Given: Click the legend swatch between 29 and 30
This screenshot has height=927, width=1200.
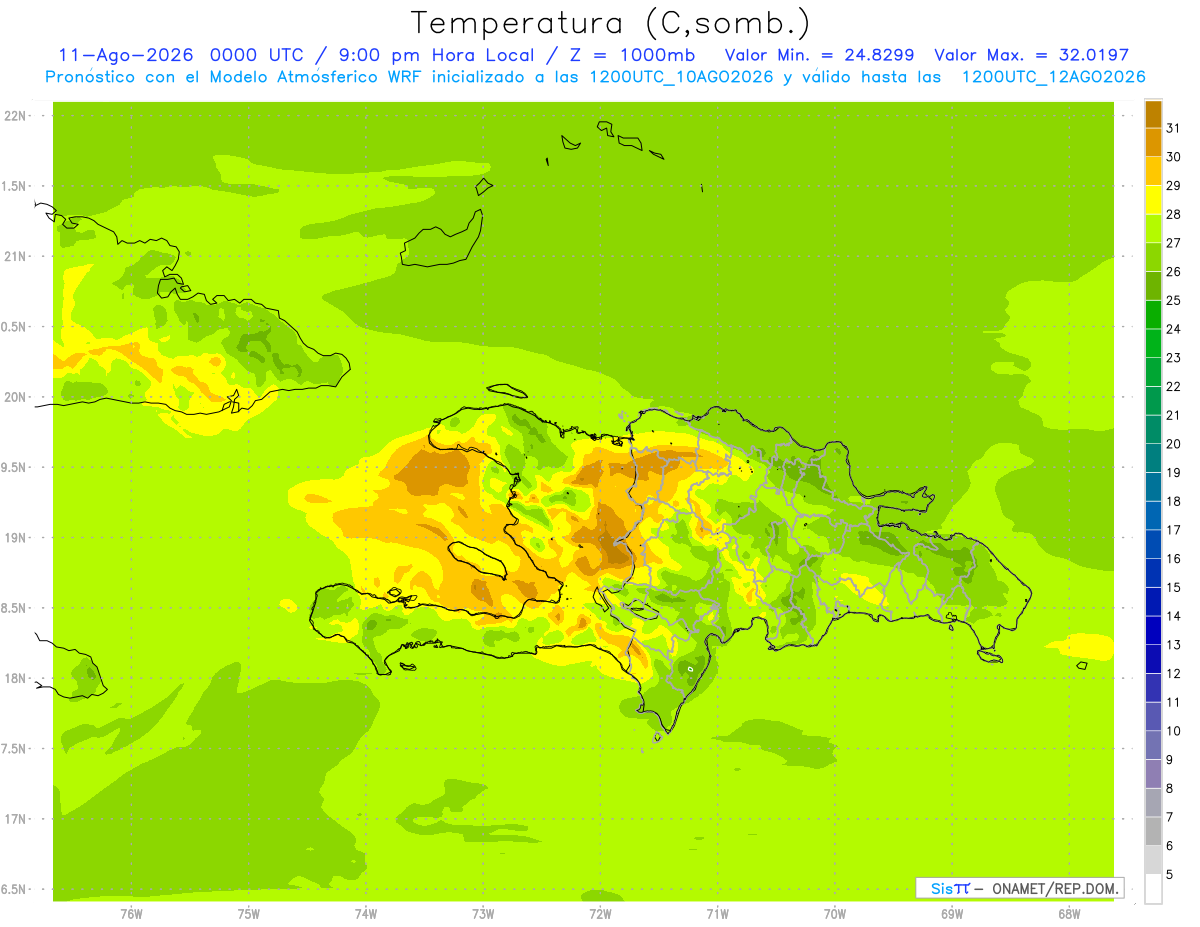Looking at the screenshot, I should coord(1153,171).
